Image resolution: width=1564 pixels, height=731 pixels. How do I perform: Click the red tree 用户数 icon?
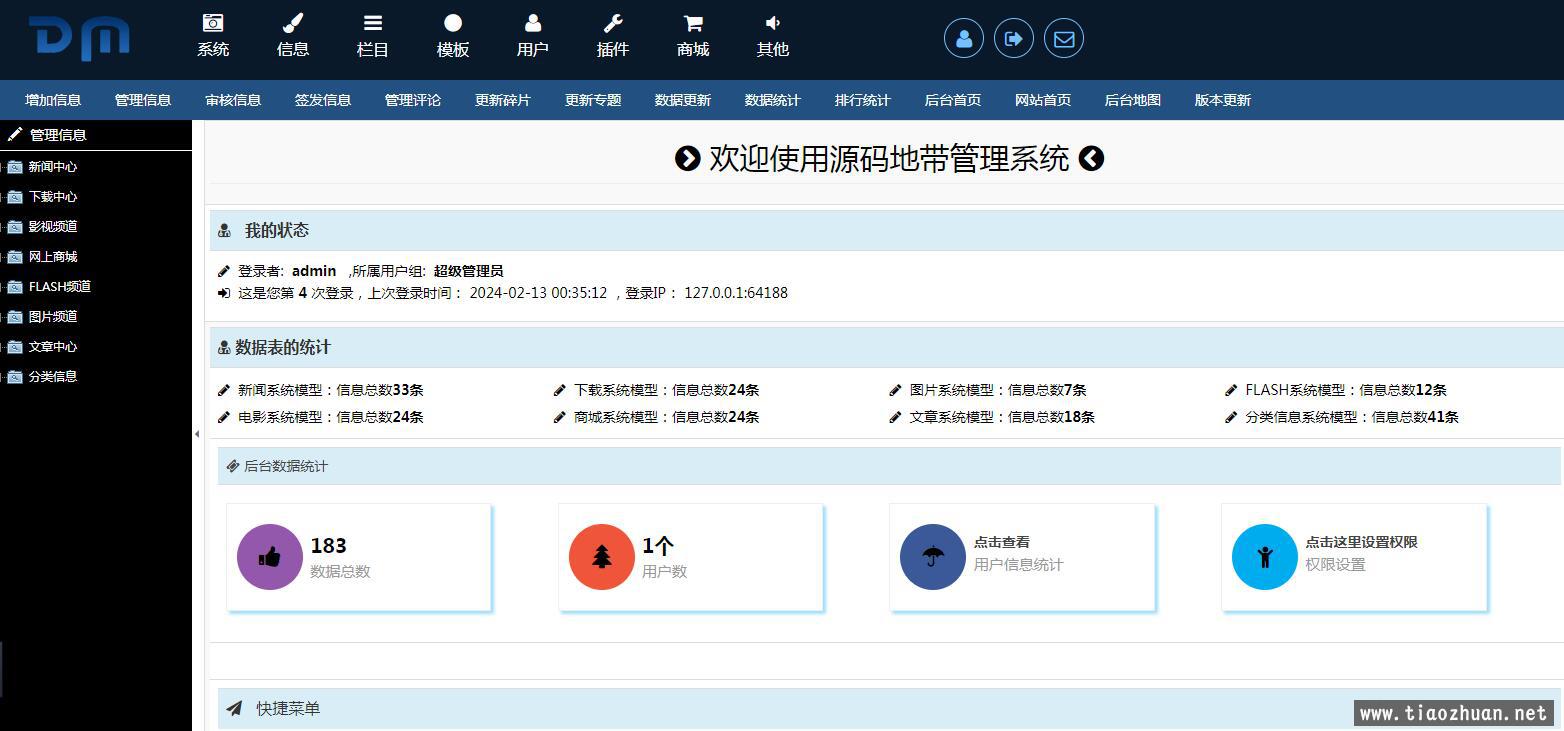click(602, 557)
